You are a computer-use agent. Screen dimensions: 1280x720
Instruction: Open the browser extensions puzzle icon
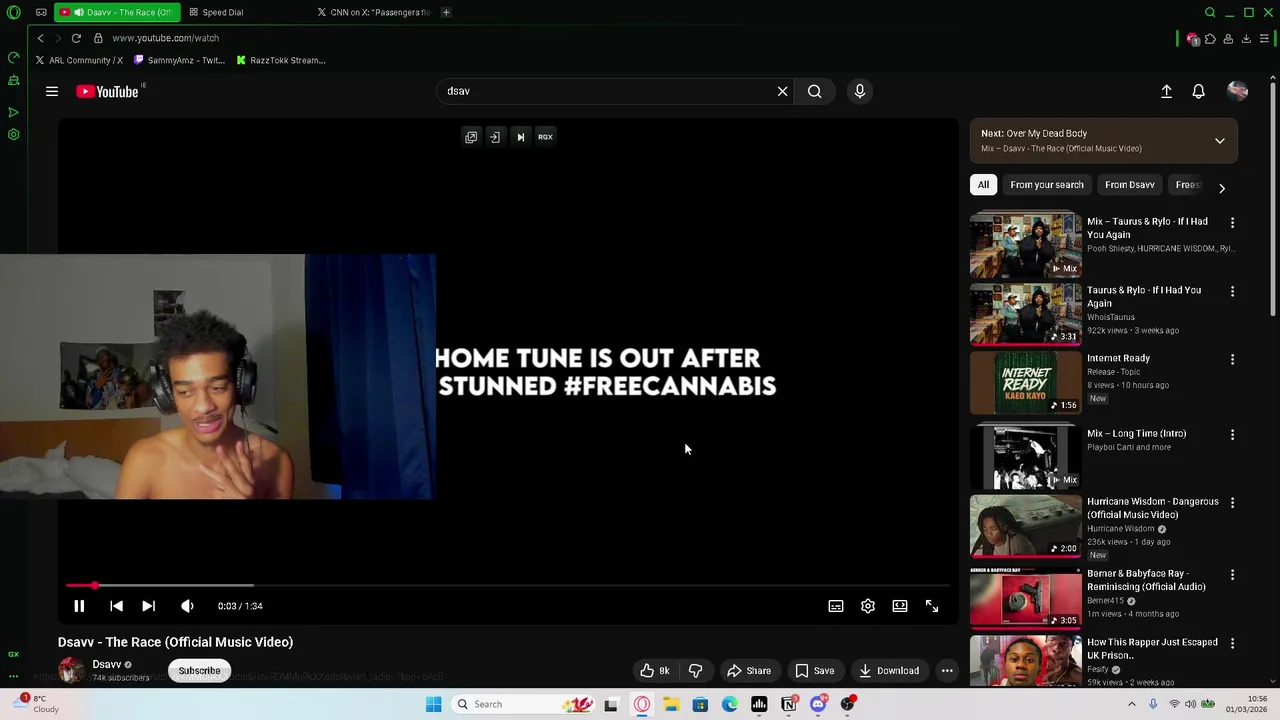coord(1210,38)
